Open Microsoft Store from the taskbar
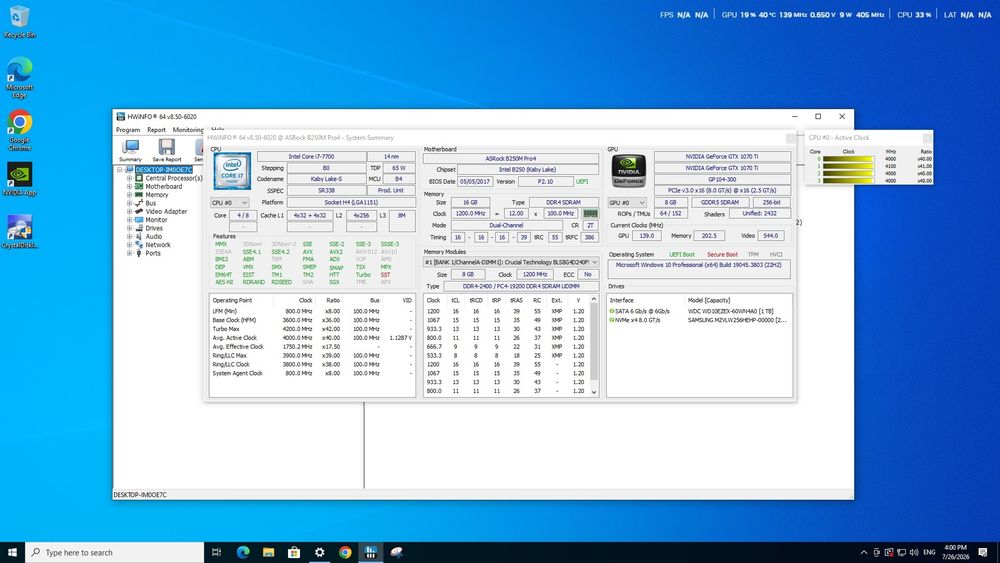Viewport: 1000px width, 563px height. point(294,552)
